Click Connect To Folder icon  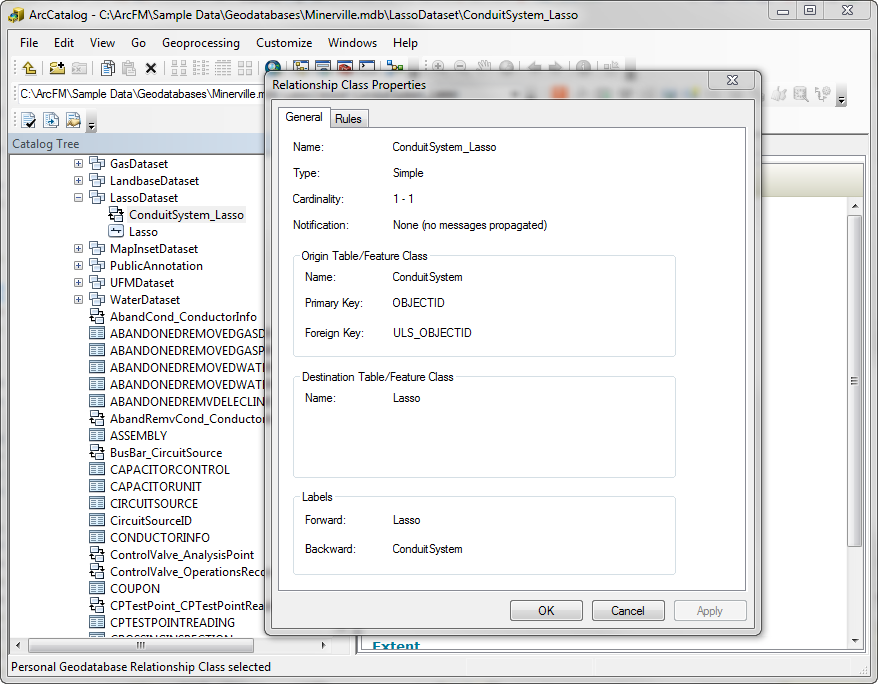coord(57,68)
